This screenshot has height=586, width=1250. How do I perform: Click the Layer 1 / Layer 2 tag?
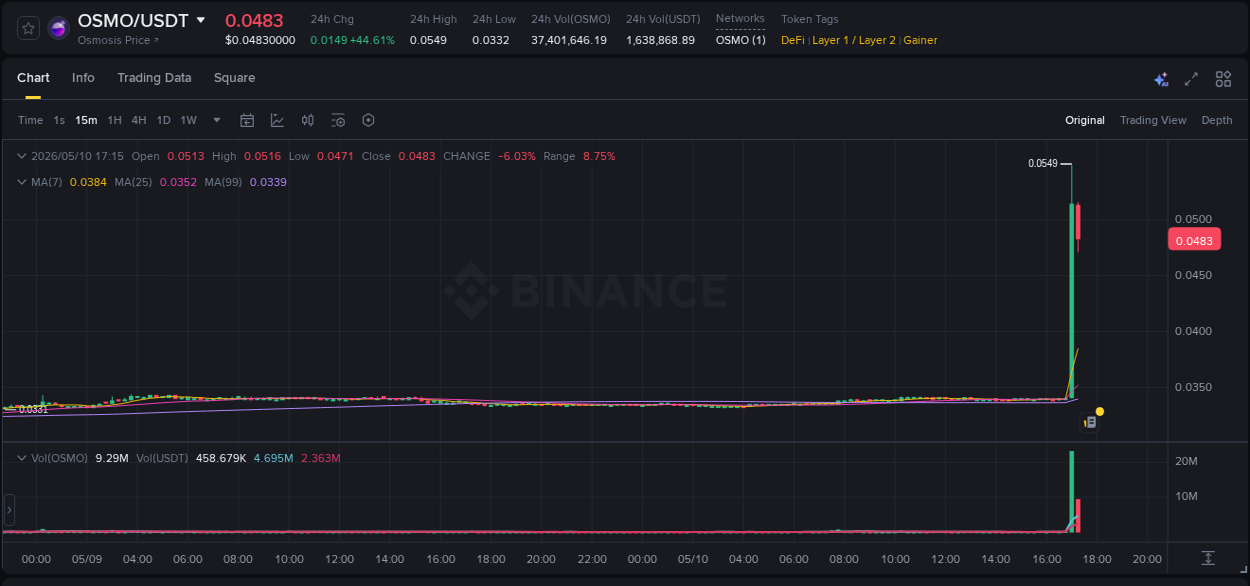pyautogui.click(x=854, y=40)
